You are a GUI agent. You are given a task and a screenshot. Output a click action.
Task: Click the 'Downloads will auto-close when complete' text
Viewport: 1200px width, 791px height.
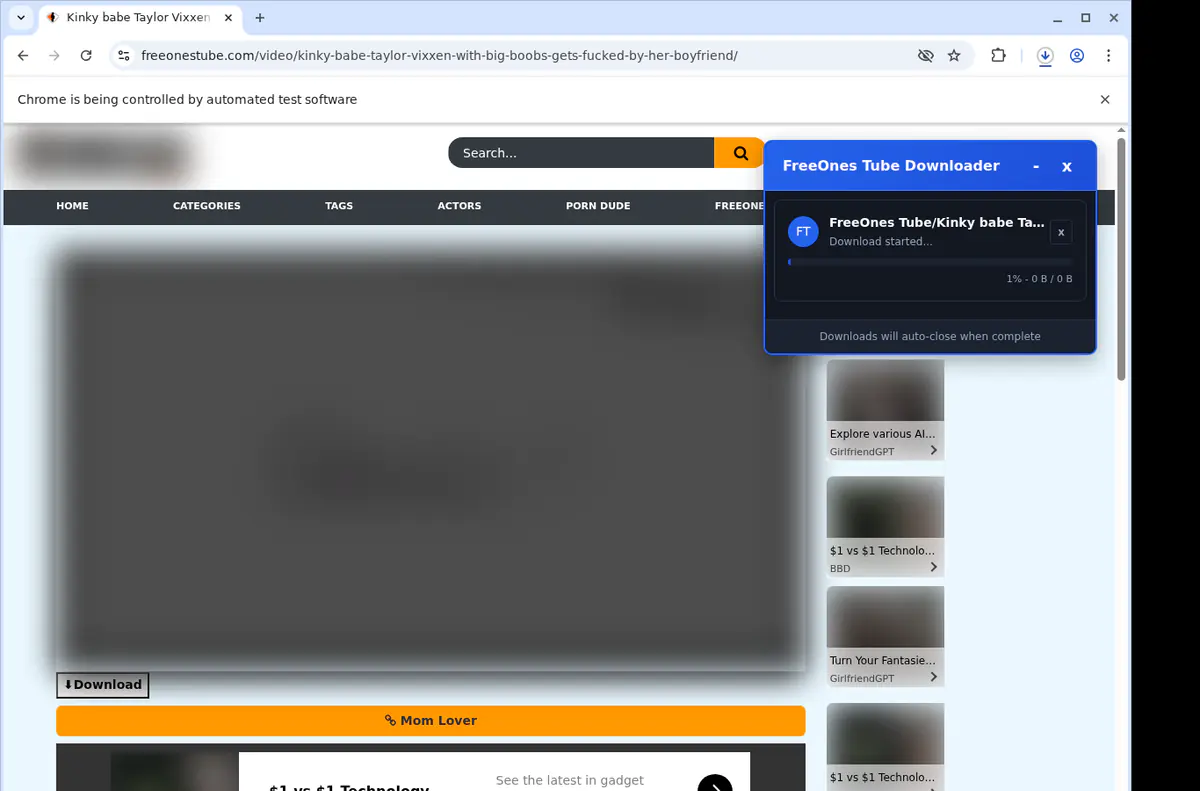[930, 336]
